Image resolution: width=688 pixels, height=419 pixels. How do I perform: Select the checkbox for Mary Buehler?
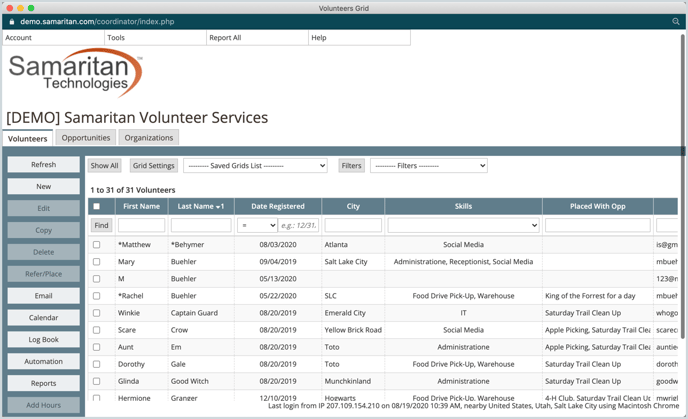(97, 262)
